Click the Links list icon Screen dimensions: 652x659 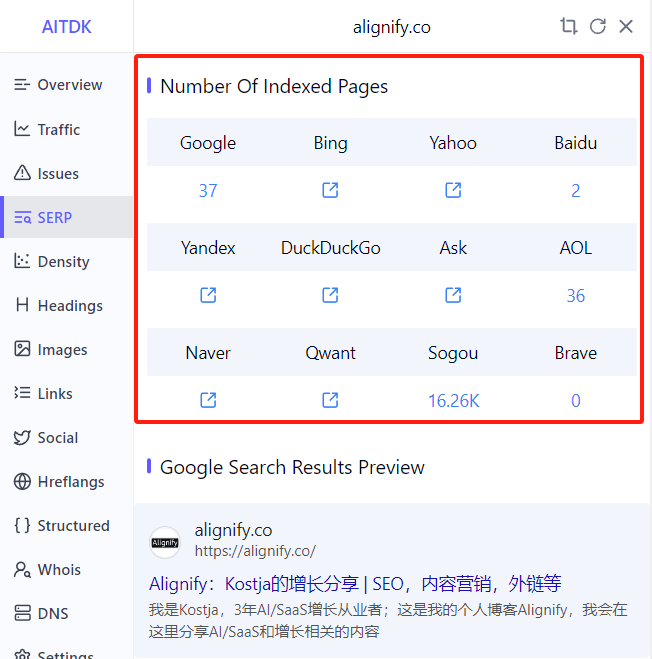[22, 393]
